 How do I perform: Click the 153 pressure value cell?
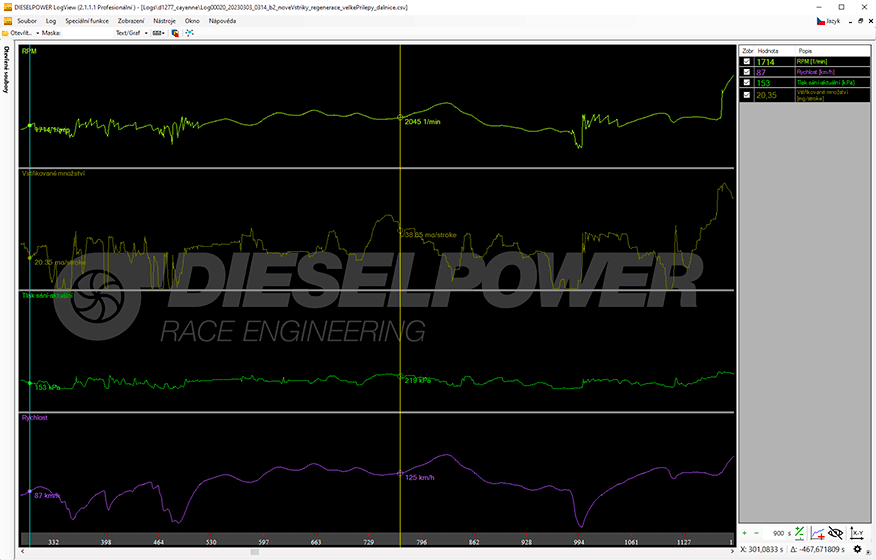coord(775,83)
